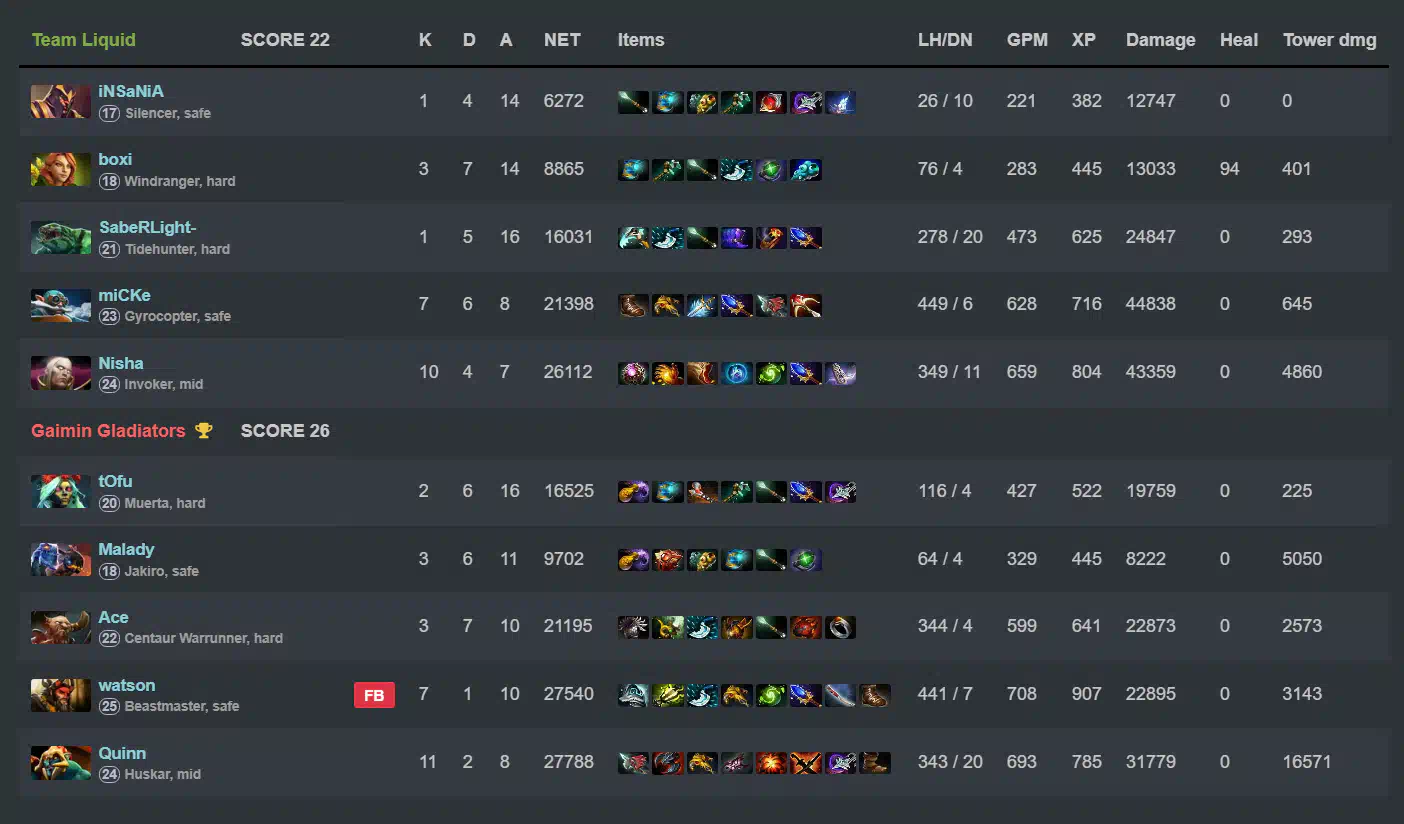This screenshot has width=1404, height=824.
Task: Select Quinn's Huskar hero portrait
Action: pos(61,763)
